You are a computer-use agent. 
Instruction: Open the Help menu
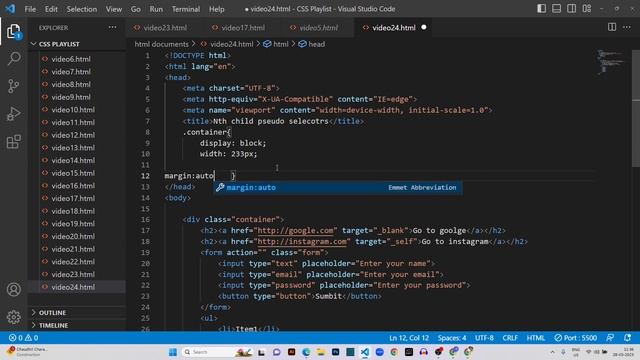pos(217,9)
